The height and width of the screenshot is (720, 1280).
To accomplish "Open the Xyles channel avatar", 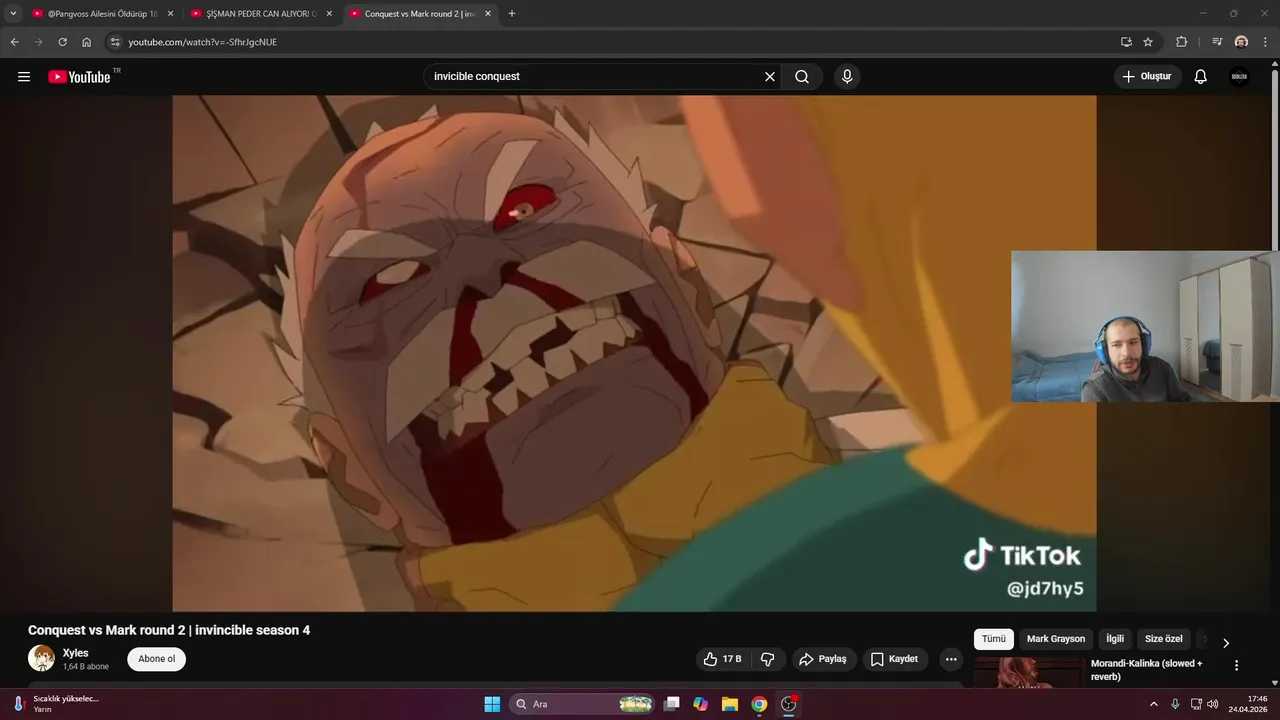I will [x=41, y=658].
